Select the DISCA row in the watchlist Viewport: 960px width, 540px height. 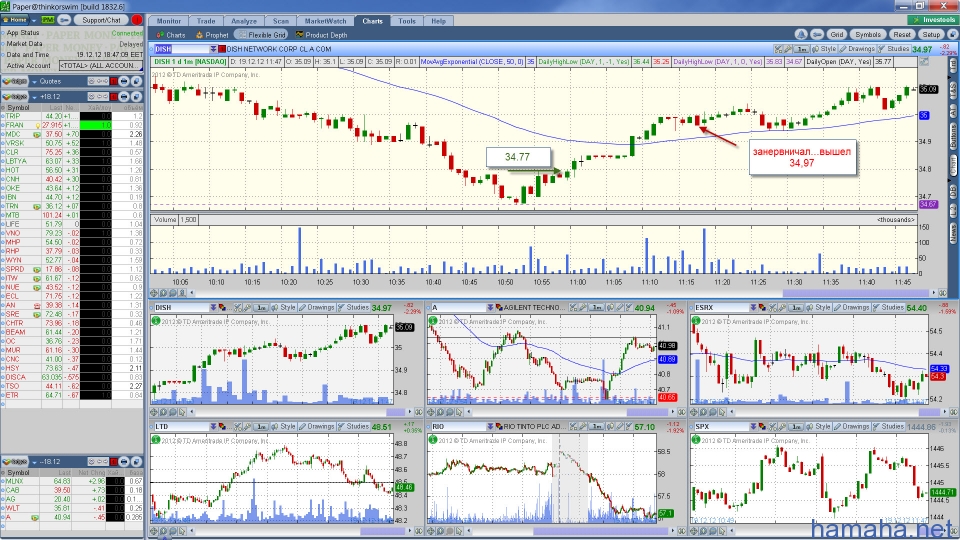tap(72, 377)
